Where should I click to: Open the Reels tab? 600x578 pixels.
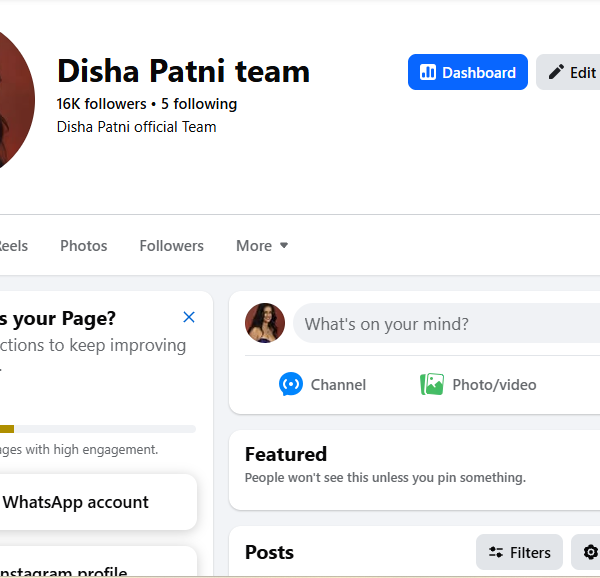point(14,246)
